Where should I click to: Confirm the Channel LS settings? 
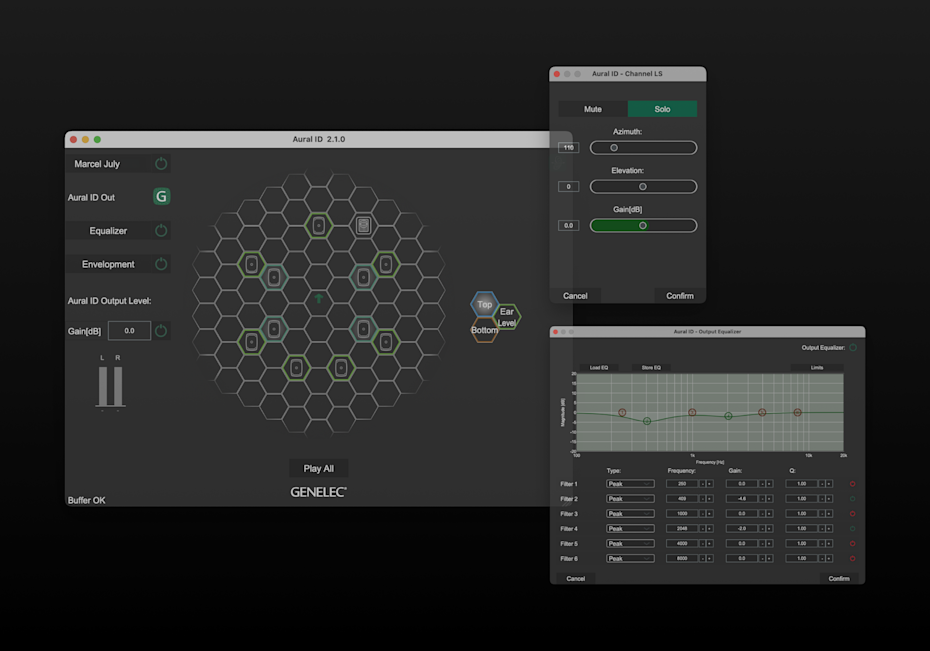pyautogui.click(x=680, y=296)
